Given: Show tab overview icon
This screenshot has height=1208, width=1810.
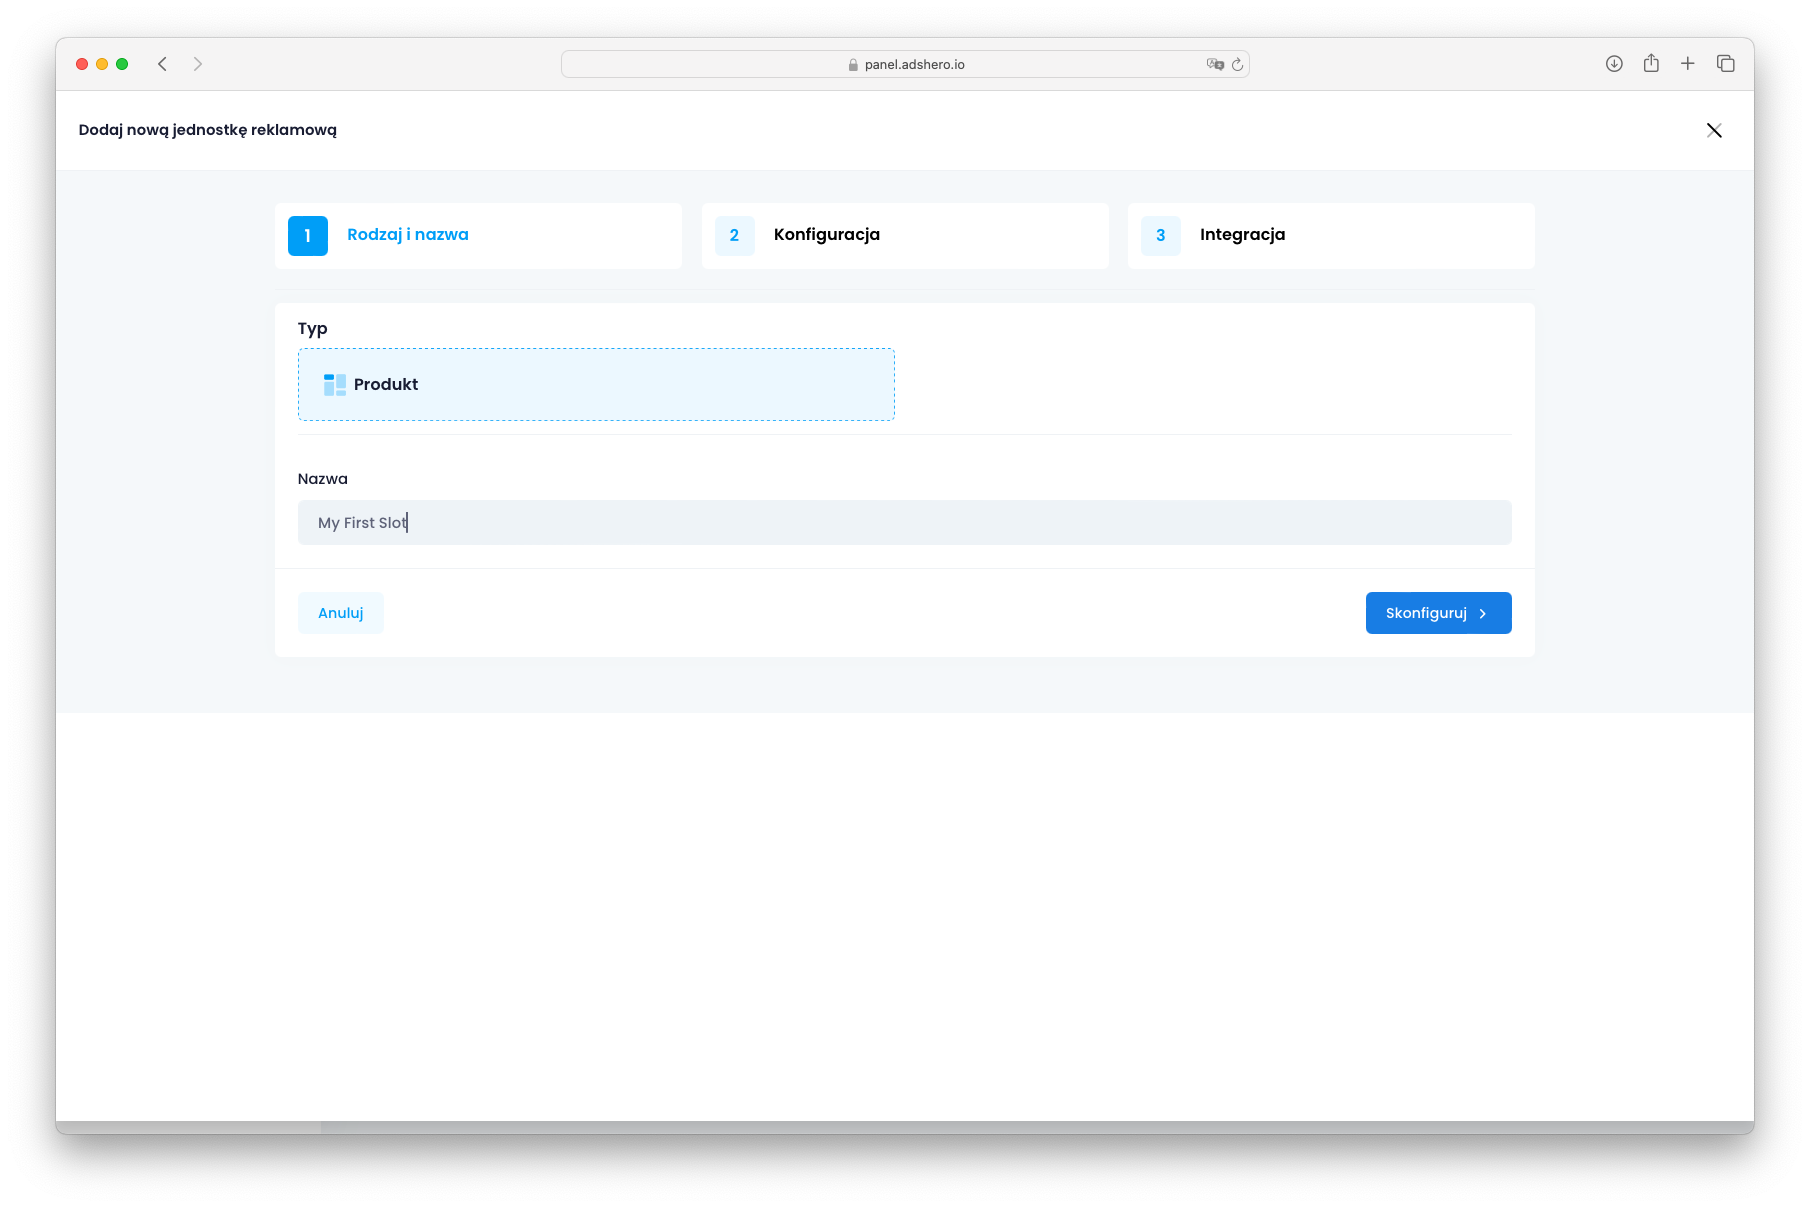Looking at the screenshot, I should [x=1726, y=64].
